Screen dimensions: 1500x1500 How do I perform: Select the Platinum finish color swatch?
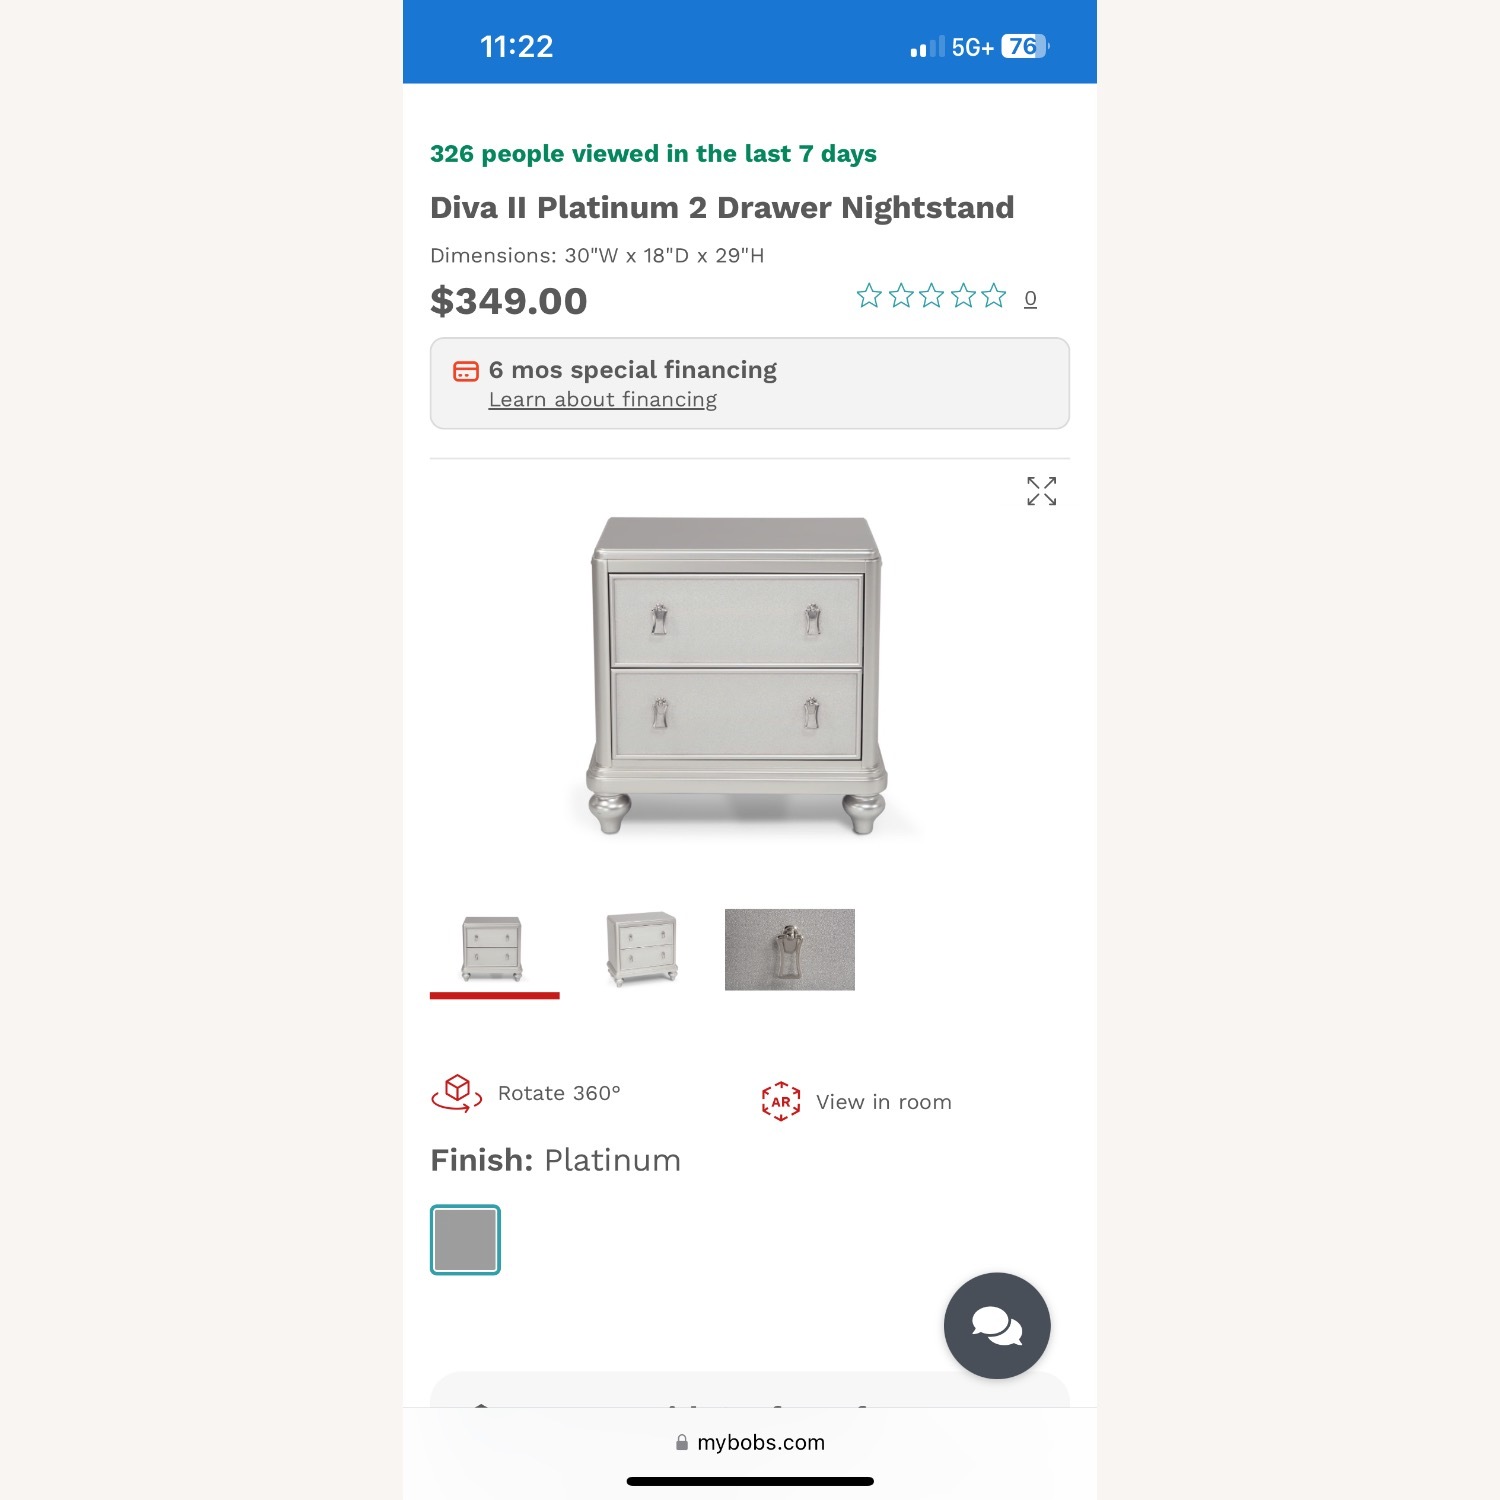(465, 1240)
